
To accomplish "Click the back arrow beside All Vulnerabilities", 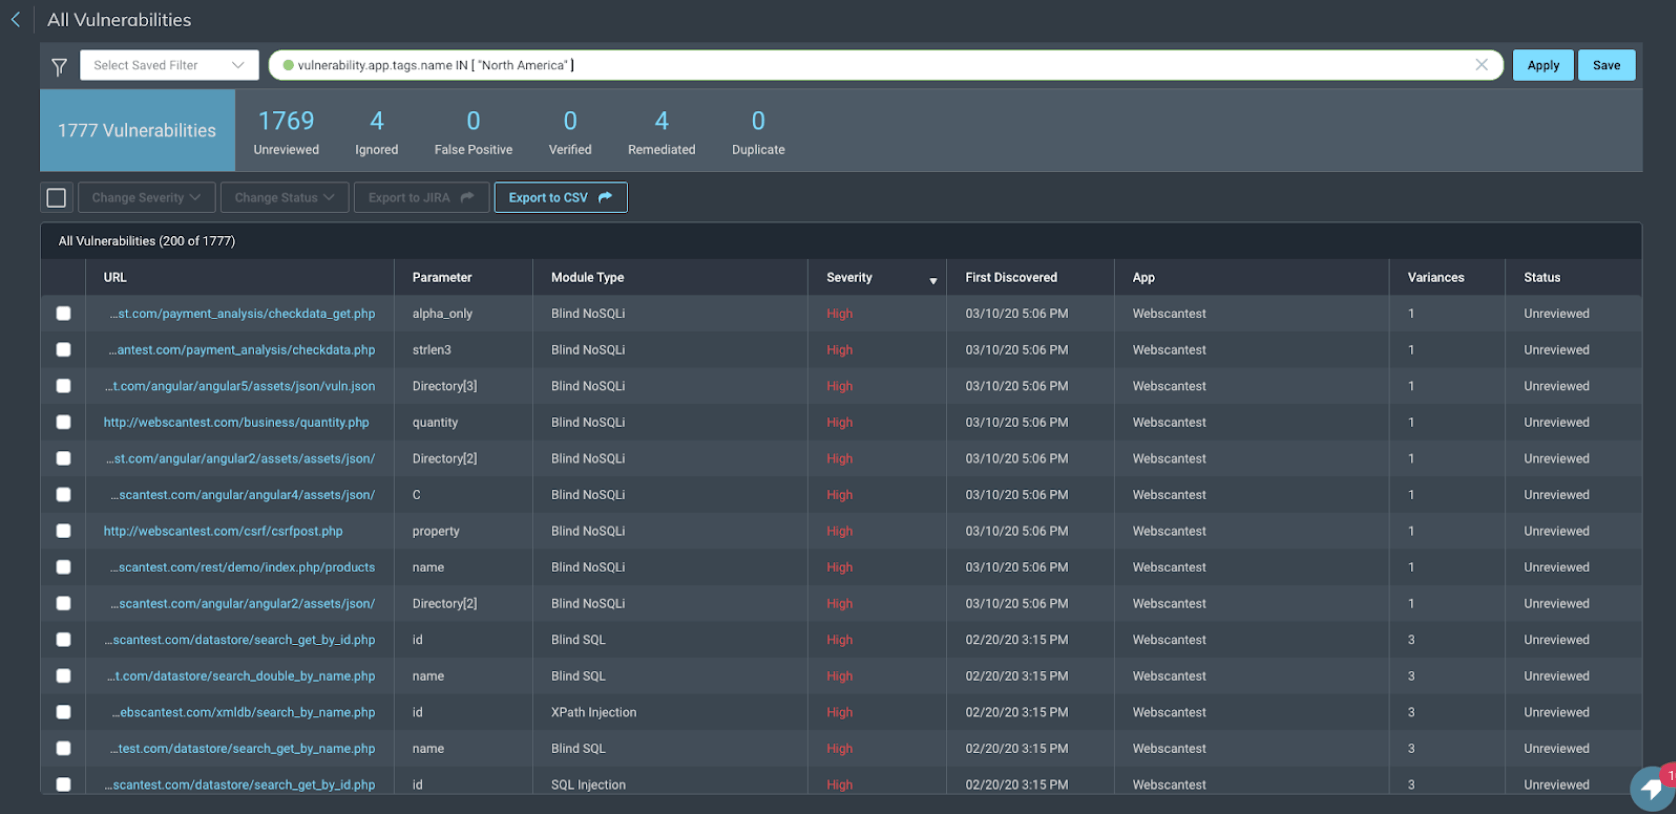I will coord(16,20).
